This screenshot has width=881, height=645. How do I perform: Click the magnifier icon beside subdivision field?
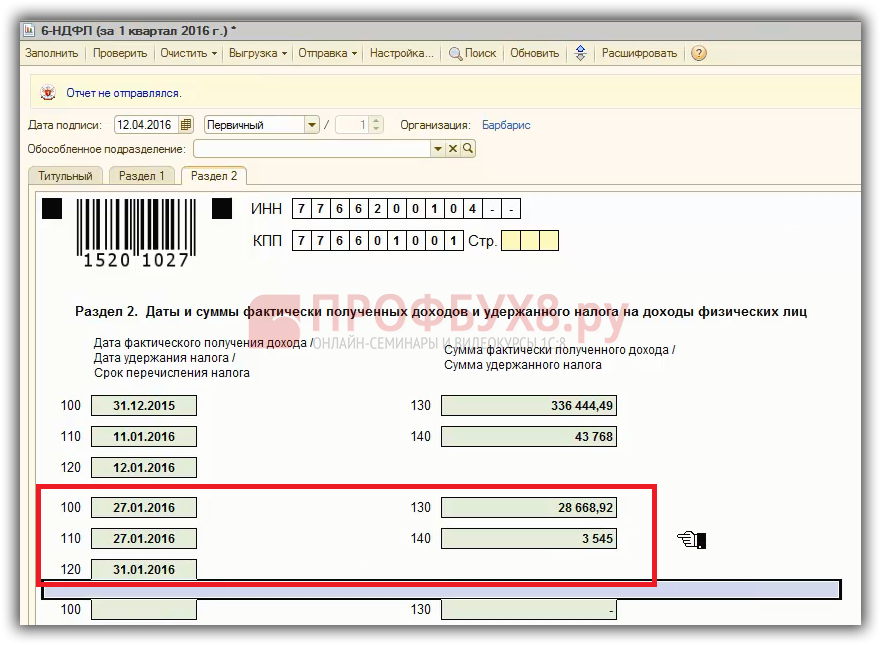coord(467,149)
